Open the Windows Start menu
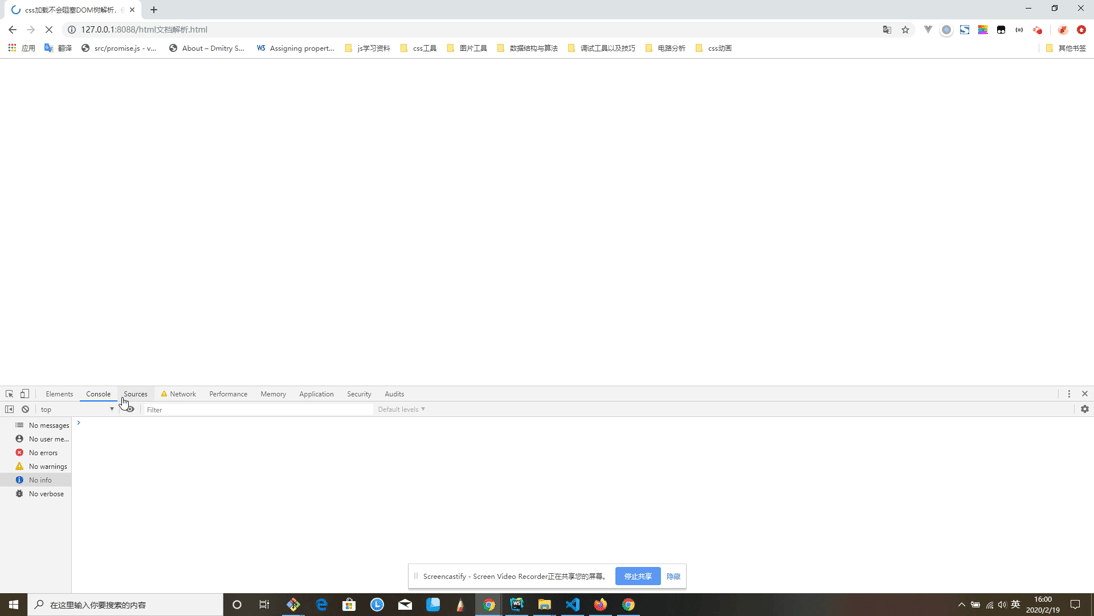The height and width of the screenshot is (616, 1094). pos(13,605)
